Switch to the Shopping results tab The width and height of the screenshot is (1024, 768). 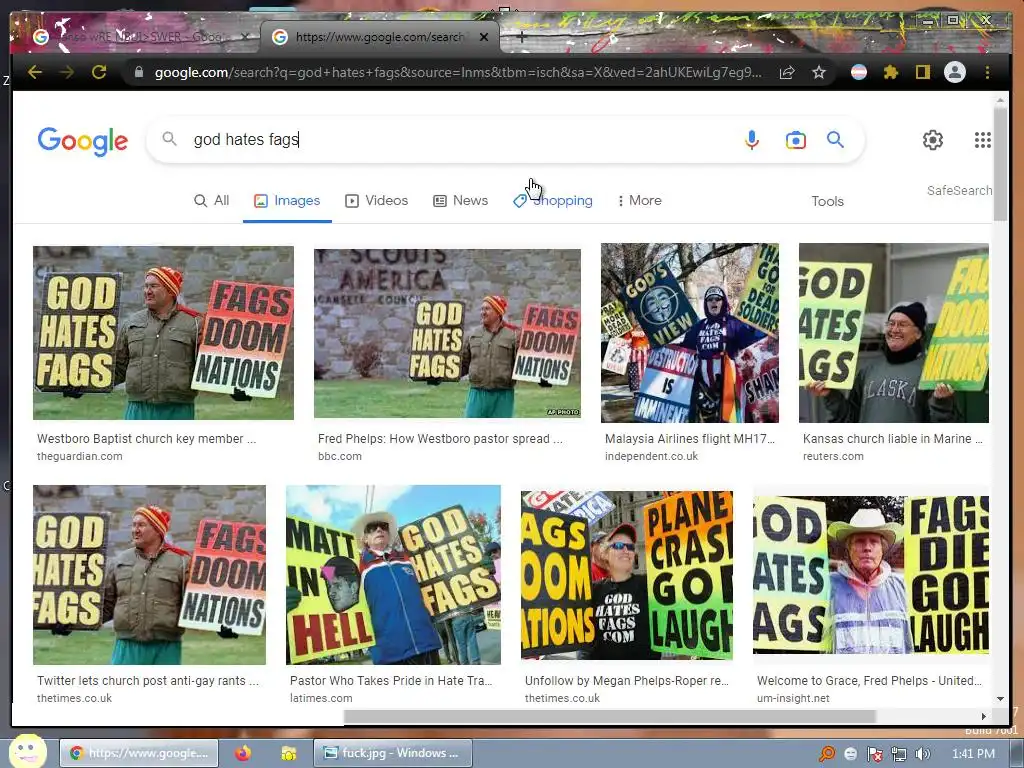(x=553, y=200)
